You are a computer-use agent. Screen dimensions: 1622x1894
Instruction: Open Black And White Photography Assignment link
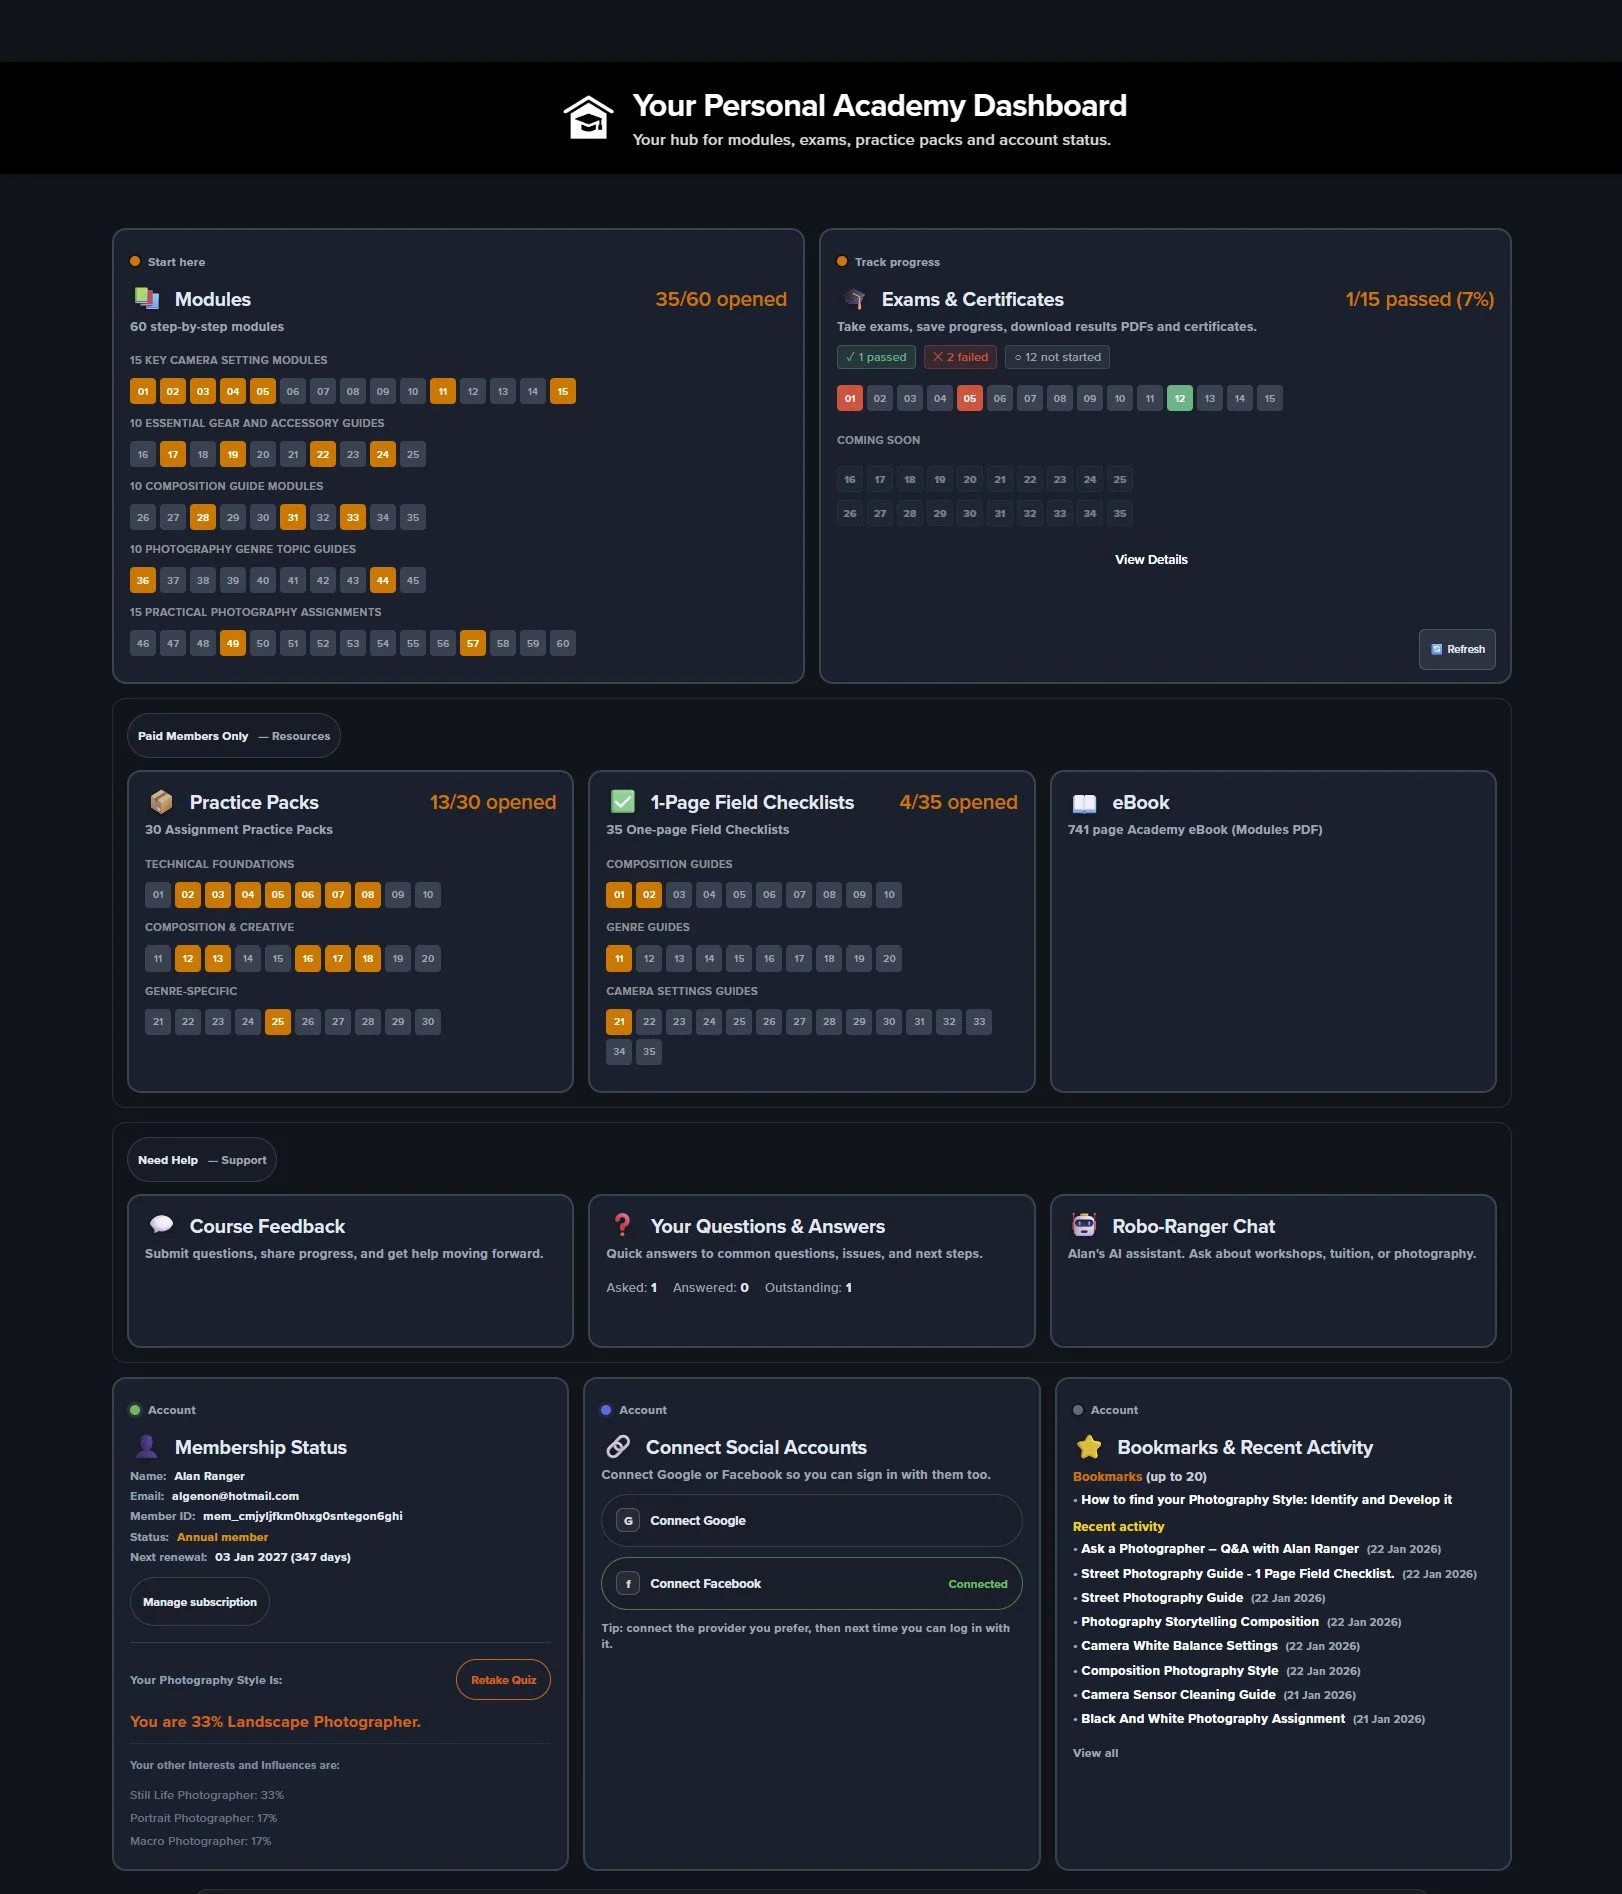click(1213, 1718)
